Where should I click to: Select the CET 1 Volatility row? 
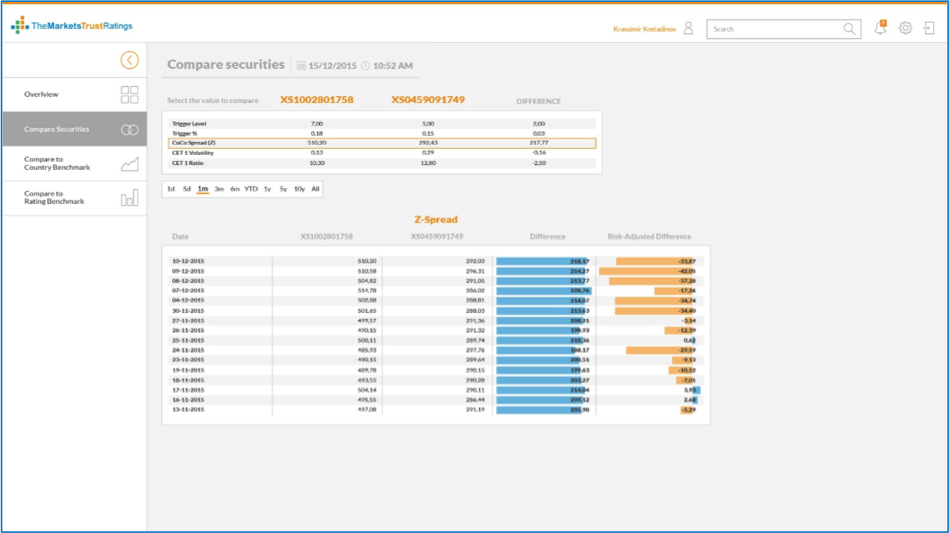(x=382, y=153)
